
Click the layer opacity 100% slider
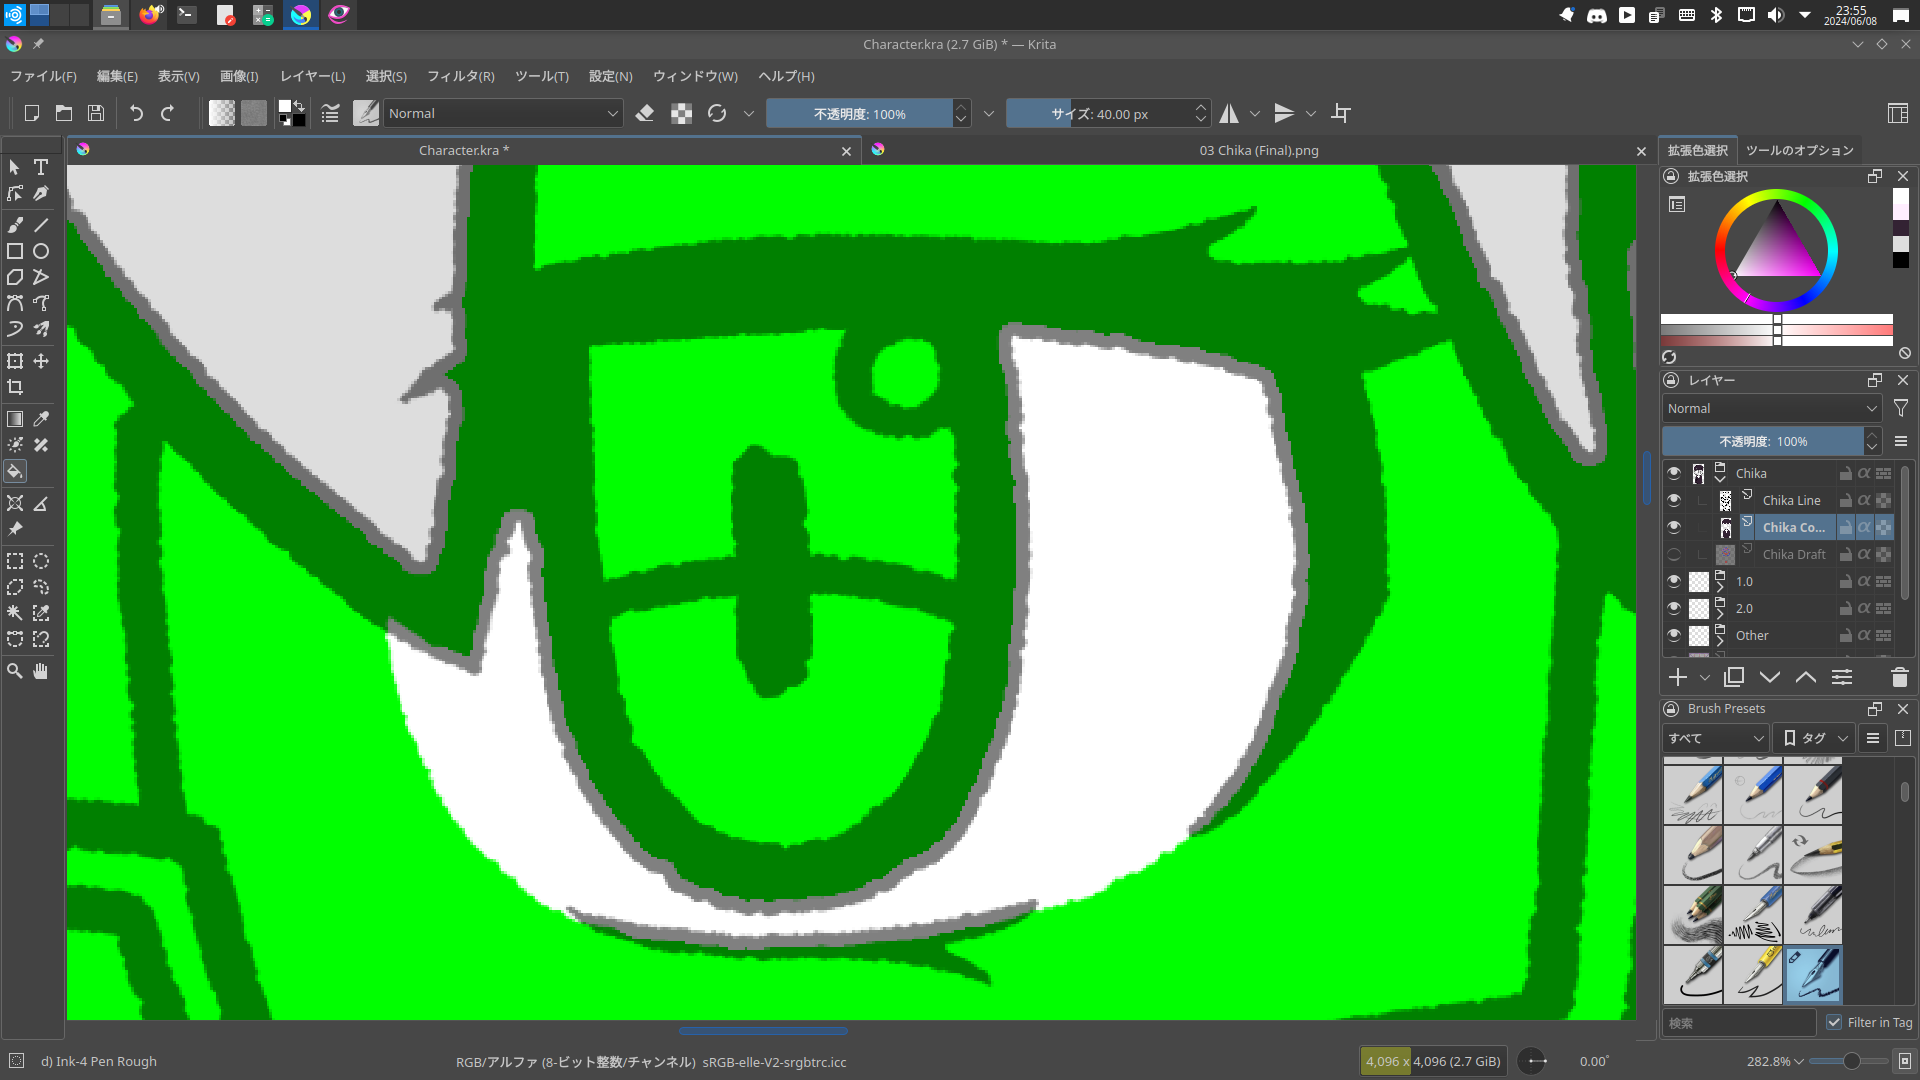pos(1763,441)
